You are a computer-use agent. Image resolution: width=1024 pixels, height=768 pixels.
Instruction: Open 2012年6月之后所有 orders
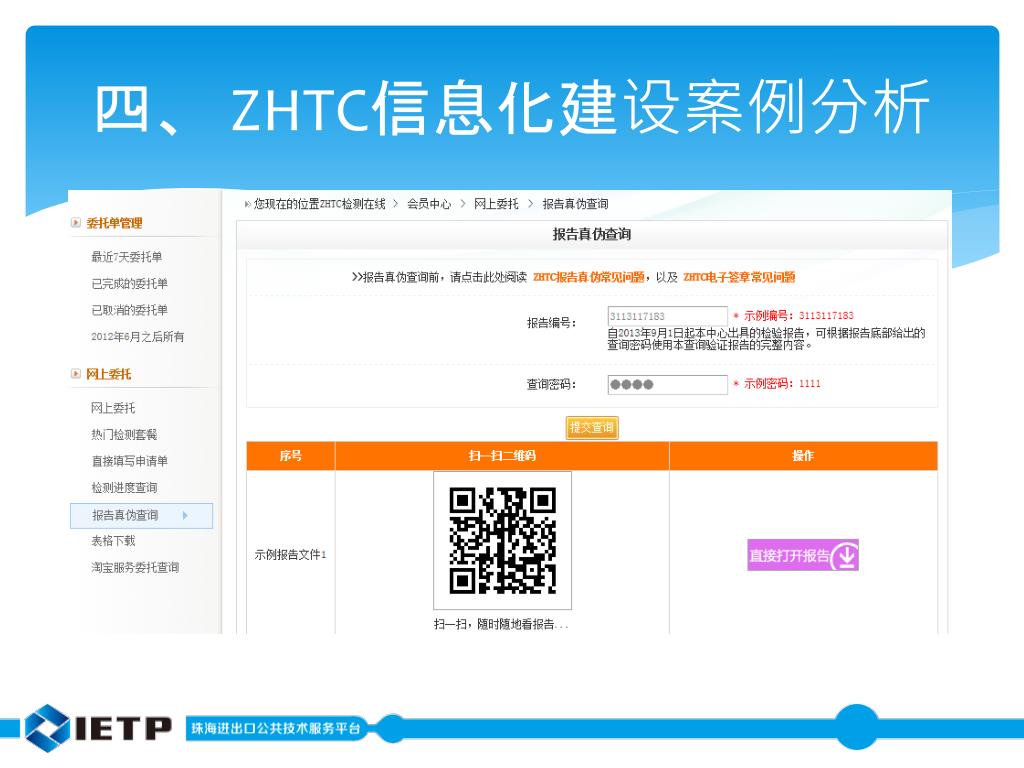(137, 337)
